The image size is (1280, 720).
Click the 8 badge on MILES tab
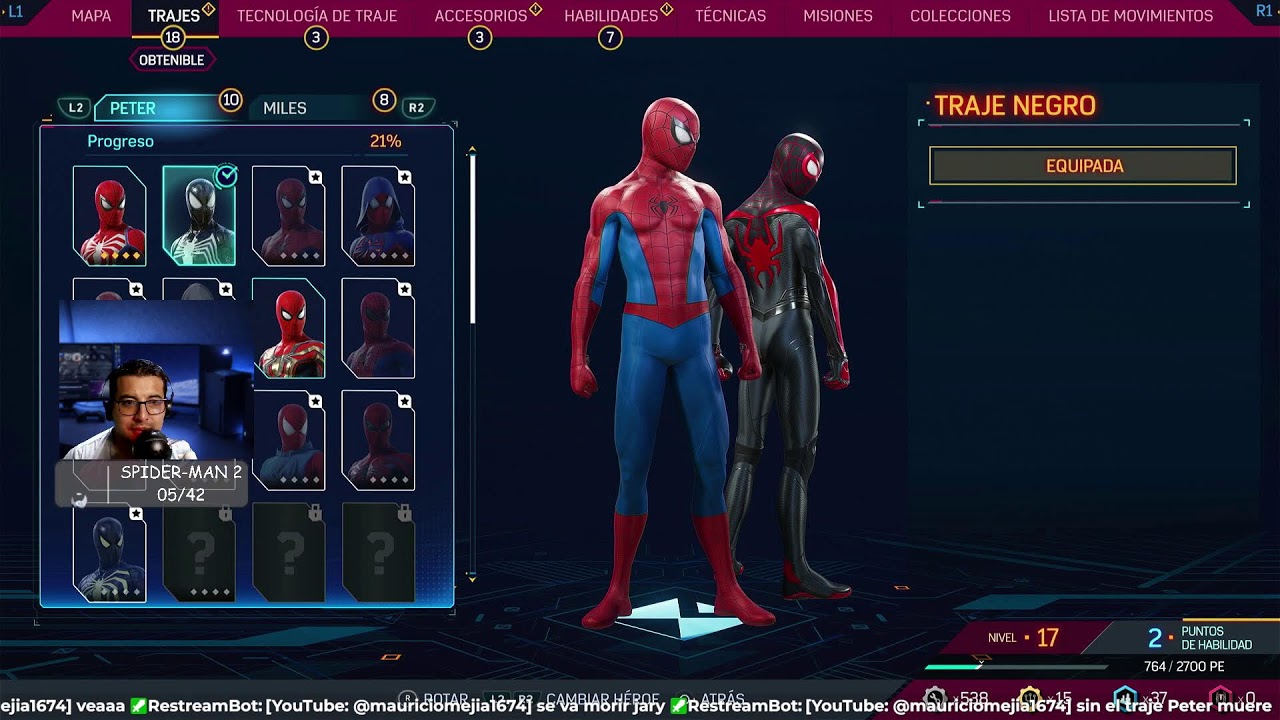[x=384, y=100]
